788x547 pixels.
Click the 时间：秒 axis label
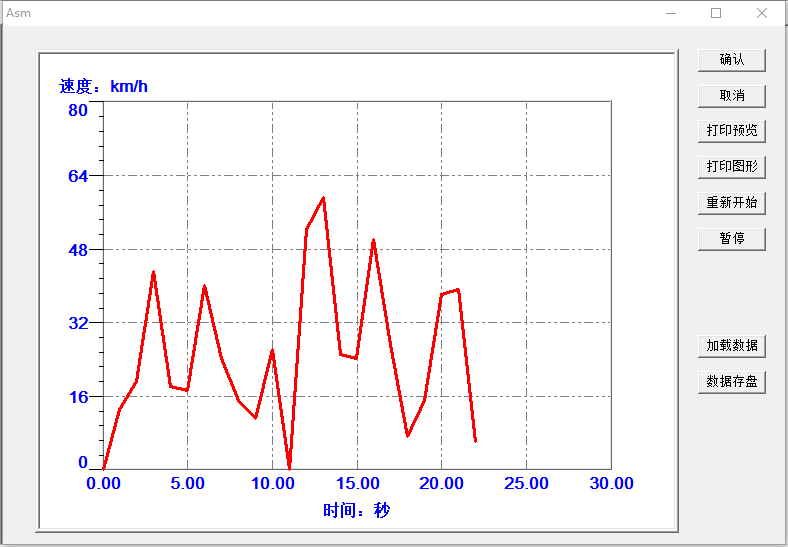coord(357,510)
